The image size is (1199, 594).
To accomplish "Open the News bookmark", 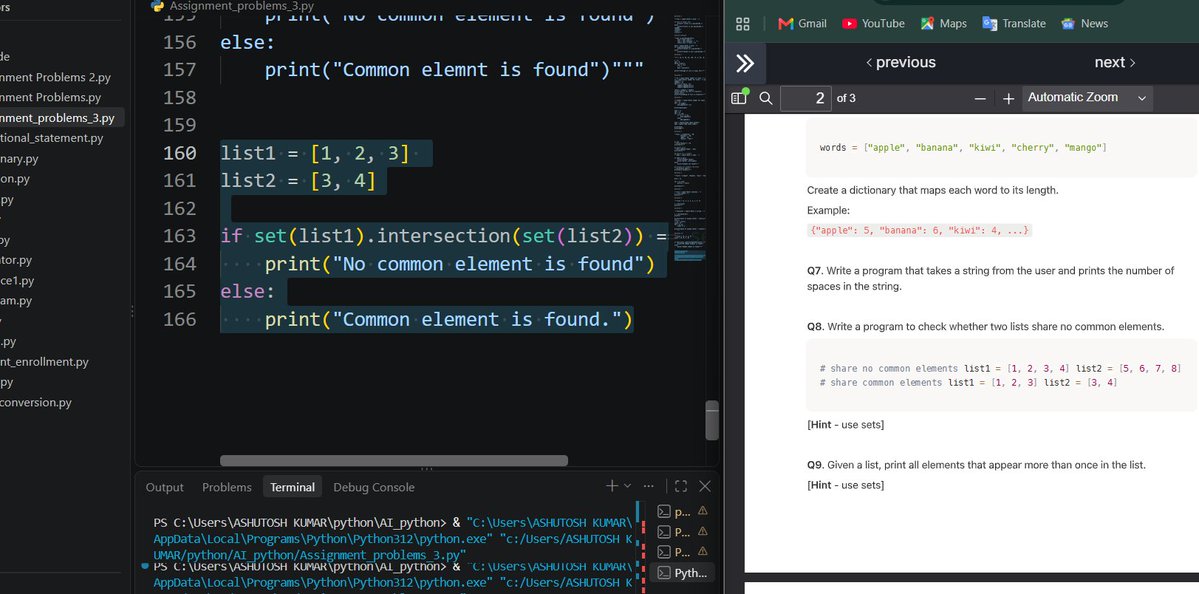I will point(1084,24).
